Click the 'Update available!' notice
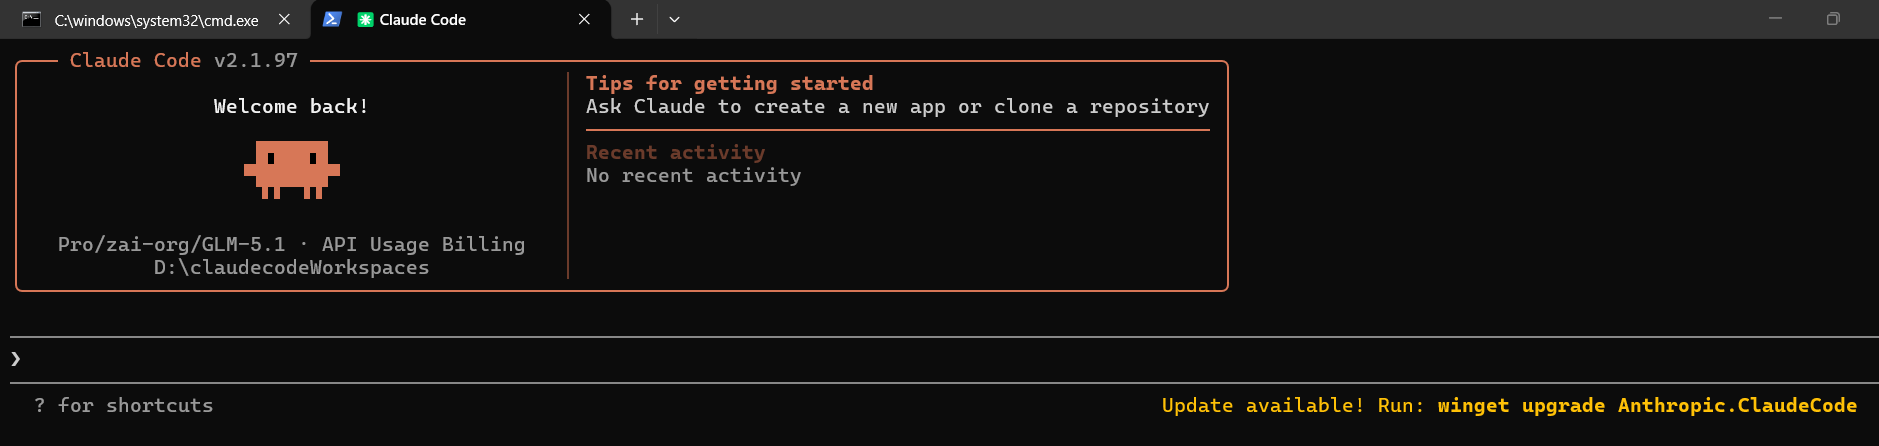The image size is (1879, 446). tap(1262, 405)
